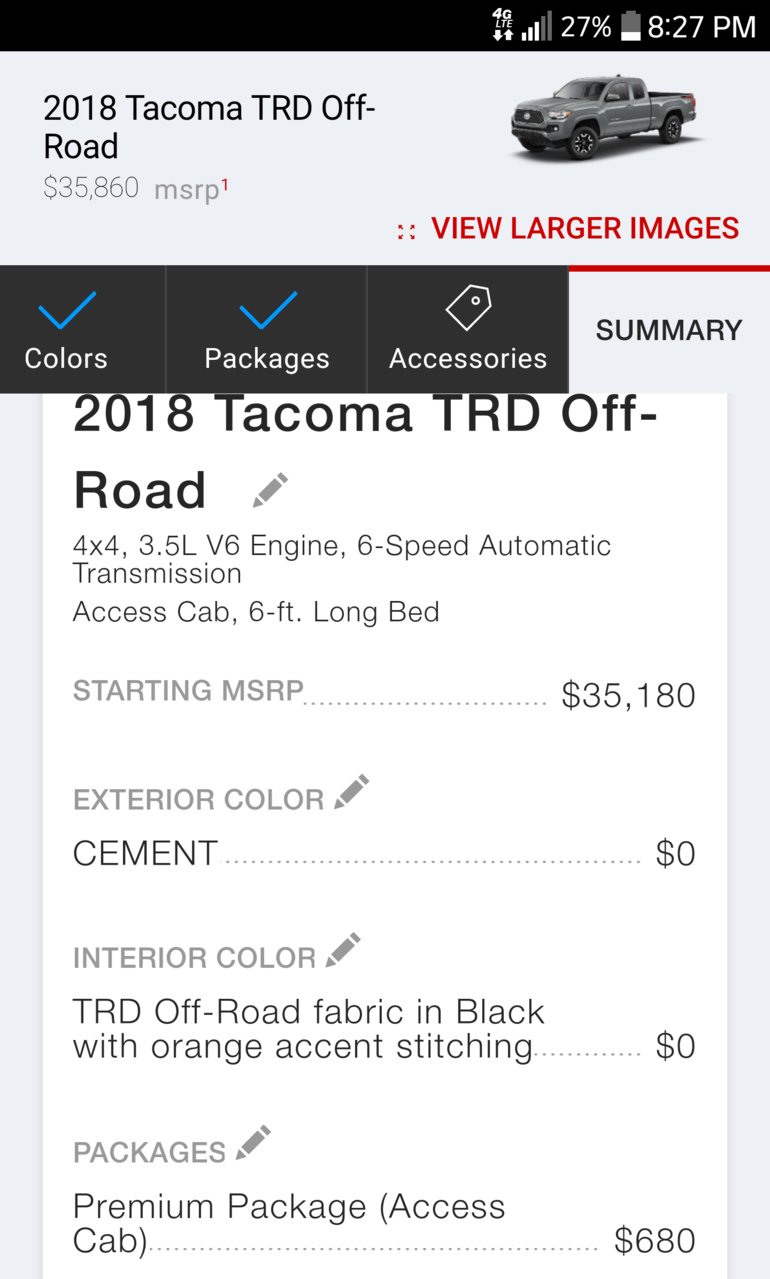770x1279 pixels.
Task: Tap the Cement exterior color row
Action: [384, 854]
